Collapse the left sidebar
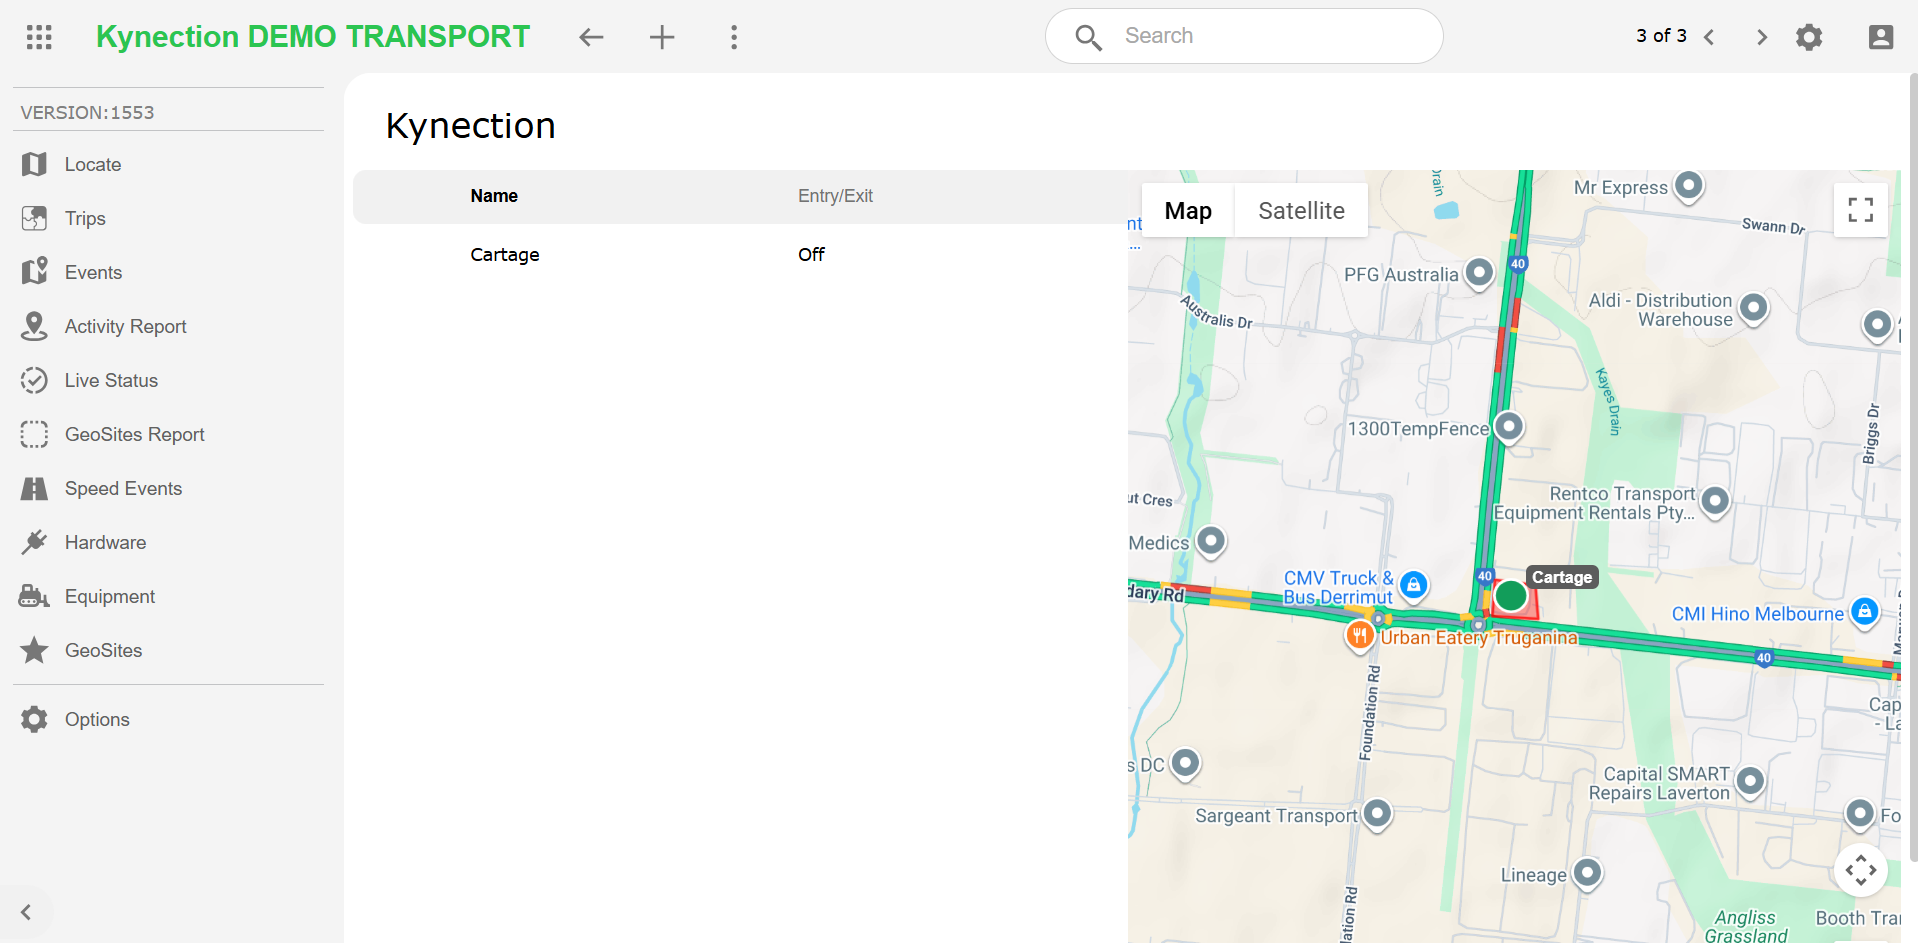This screenshot has width=1918, height=943. click(26, 912)
